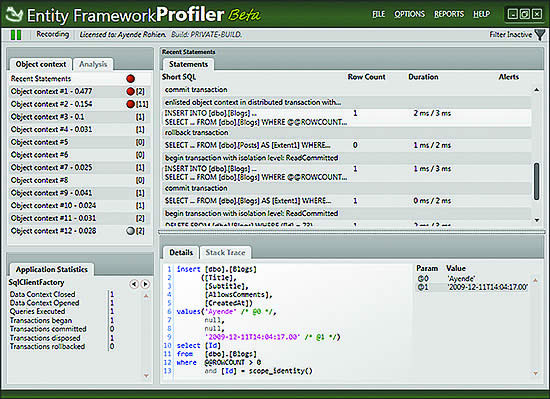The width and height of the screenshot is (550, 399).
Task: Select the Object context tab
Action: (x=41, y=64)
